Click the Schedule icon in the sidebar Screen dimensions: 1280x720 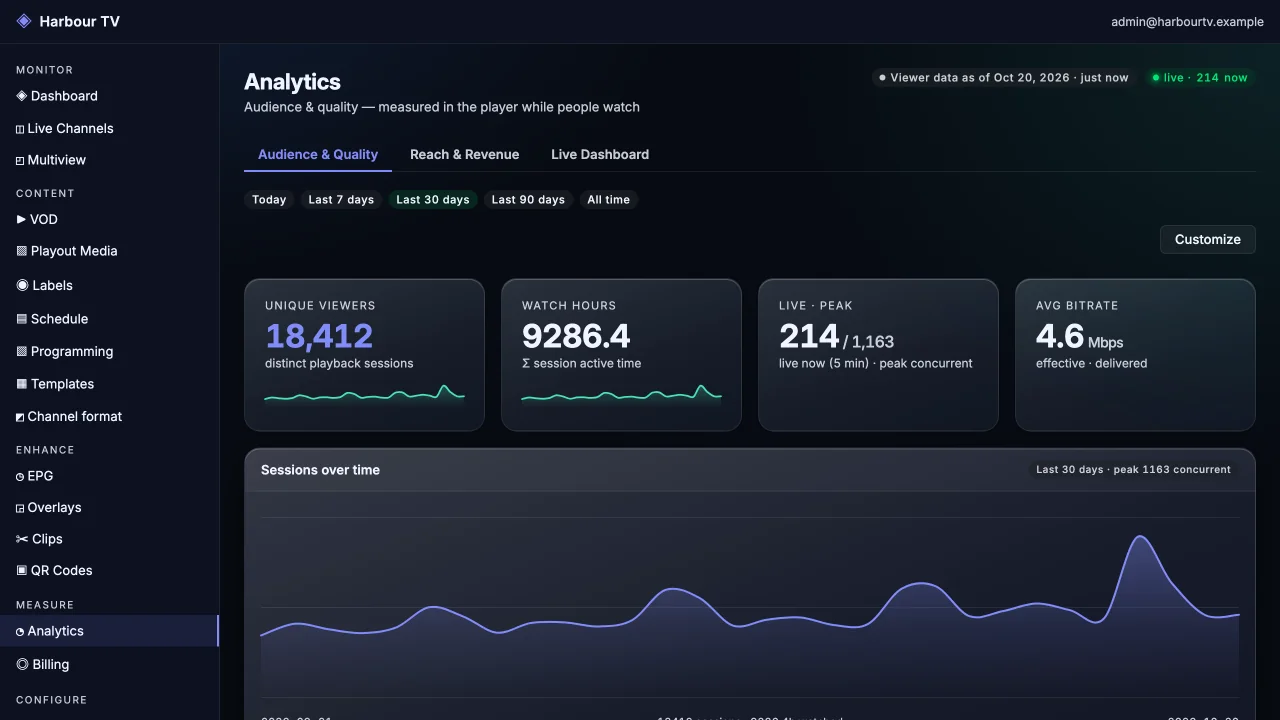click(21, 319)
